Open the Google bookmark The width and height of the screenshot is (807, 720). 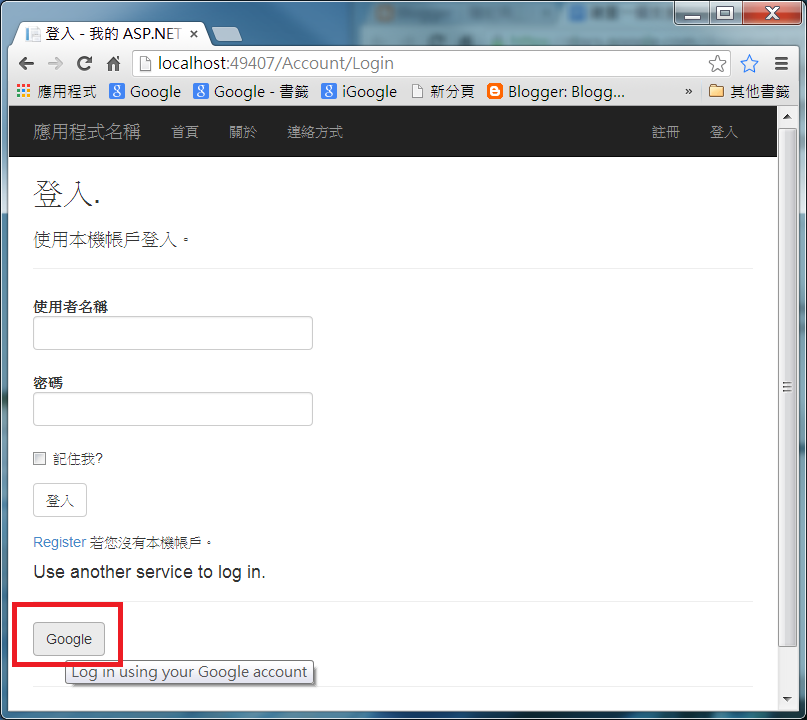(x=145, y=92)
